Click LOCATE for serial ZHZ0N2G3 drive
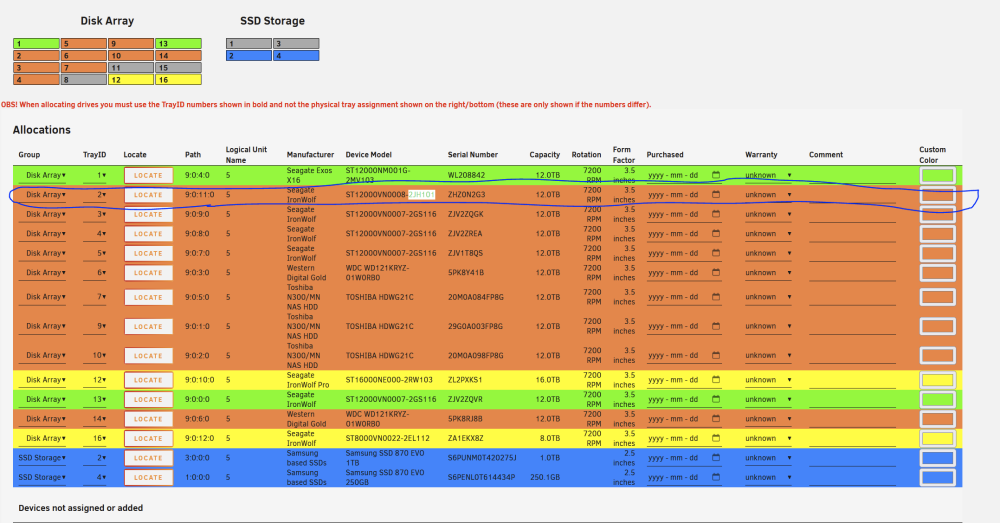The width and height of the screenshot is (1000, 523). pyautogui.click(x=148, y=195)
